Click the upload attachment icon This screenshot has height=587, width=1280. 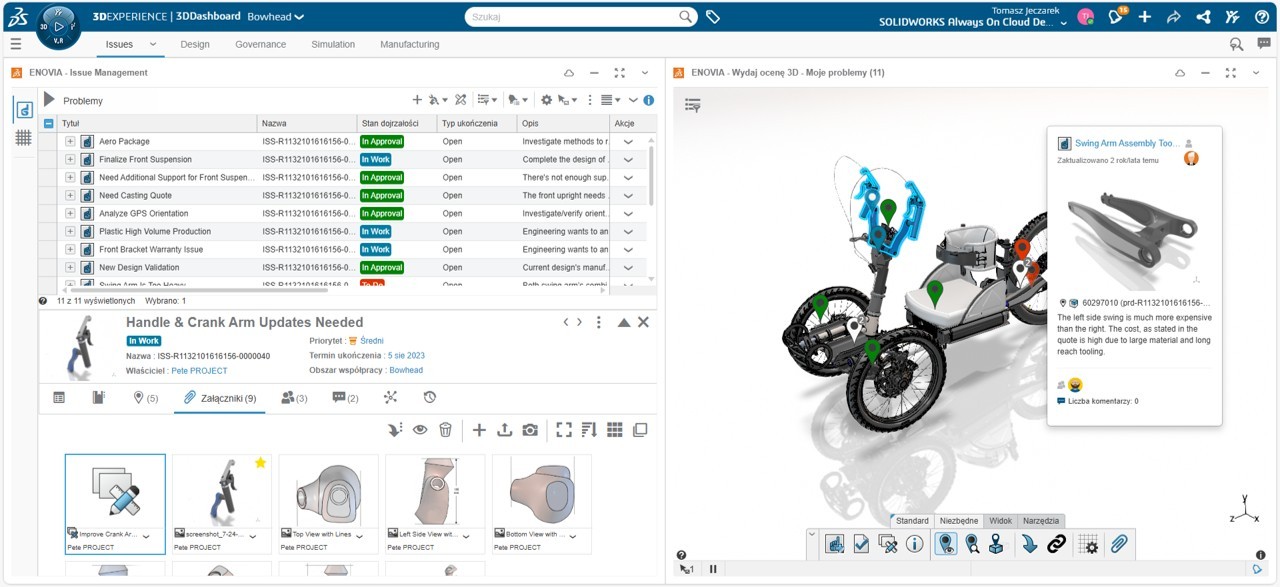coord(504,429)
